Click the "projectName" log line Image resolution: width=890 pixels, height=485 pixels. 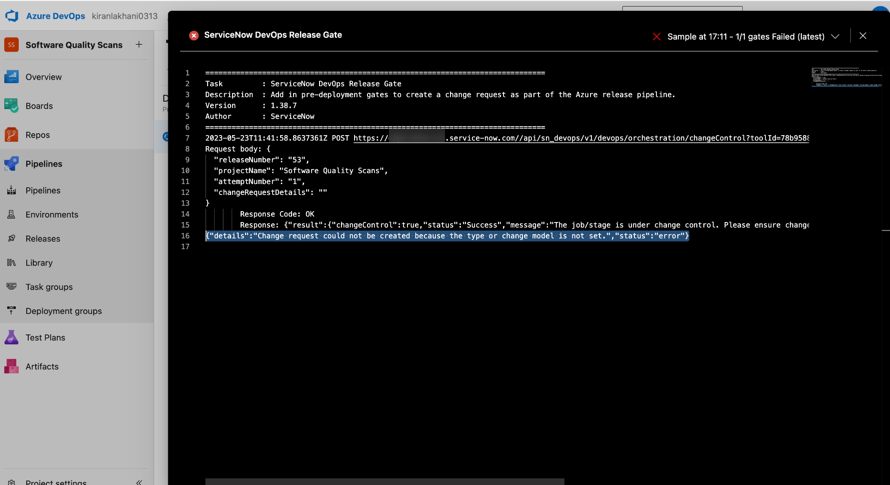(x=301, y=170)
